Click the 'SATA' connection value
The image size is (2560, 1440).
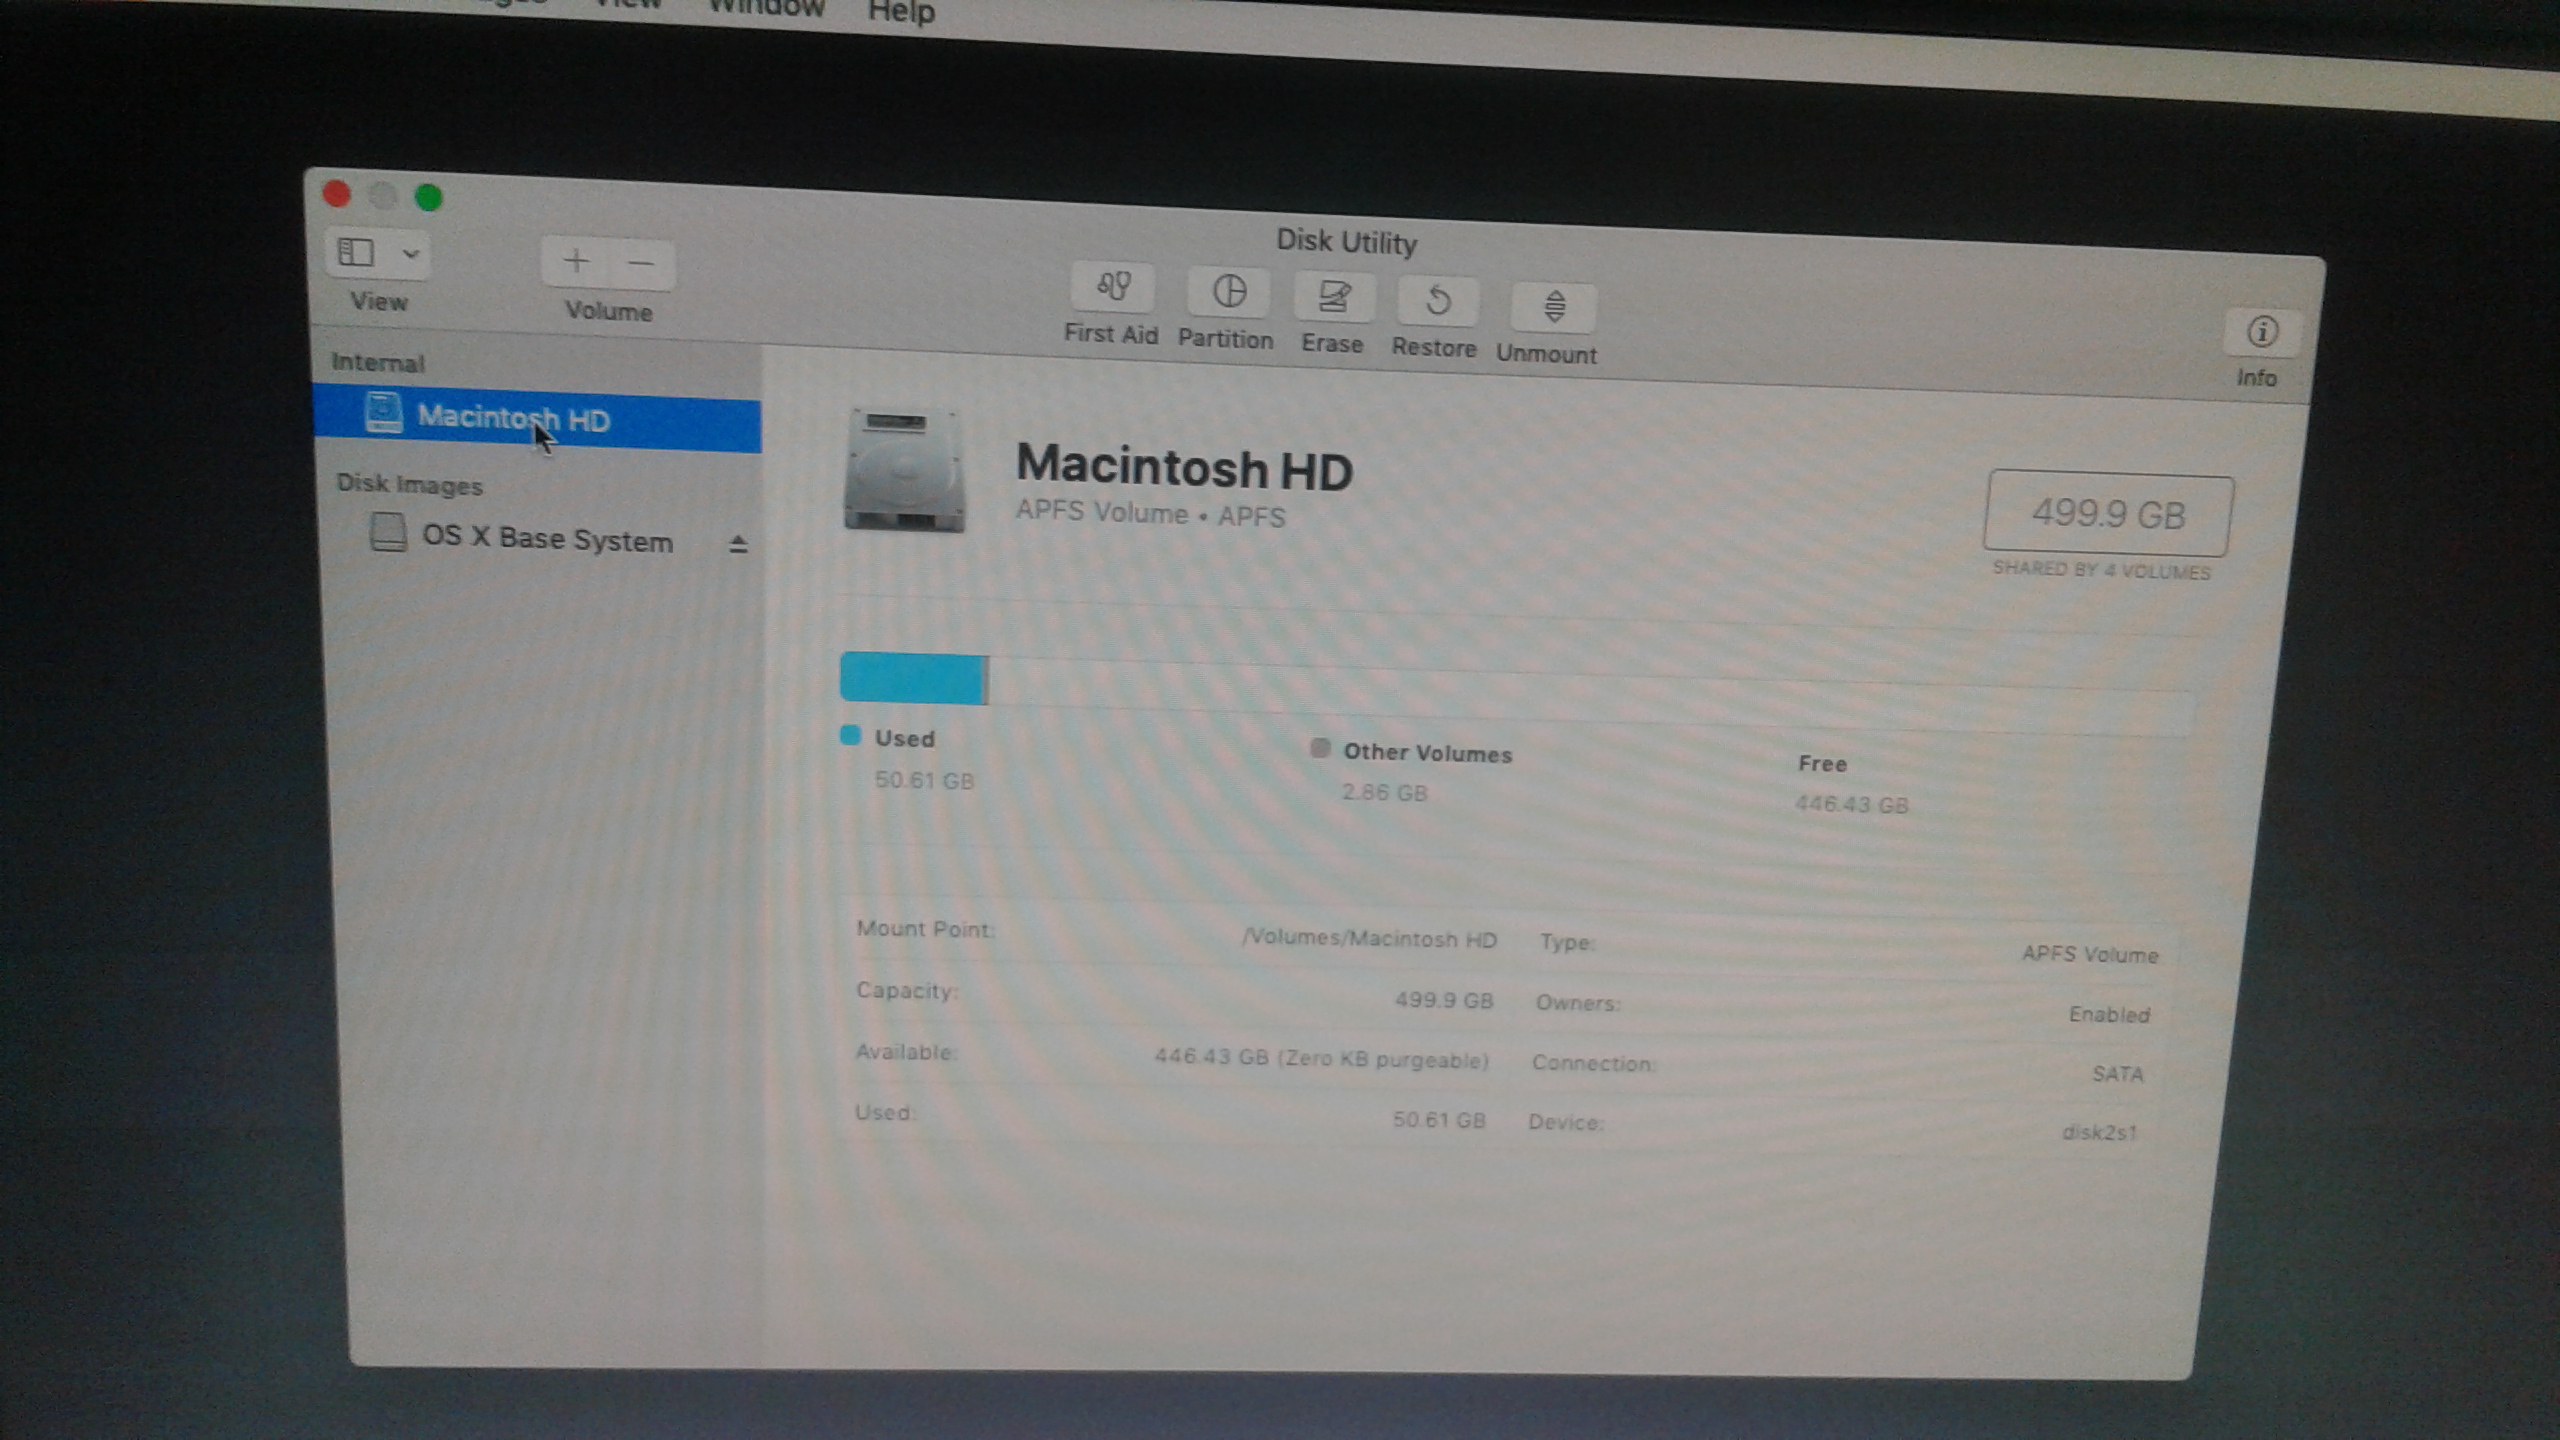click(2117, 1074)
